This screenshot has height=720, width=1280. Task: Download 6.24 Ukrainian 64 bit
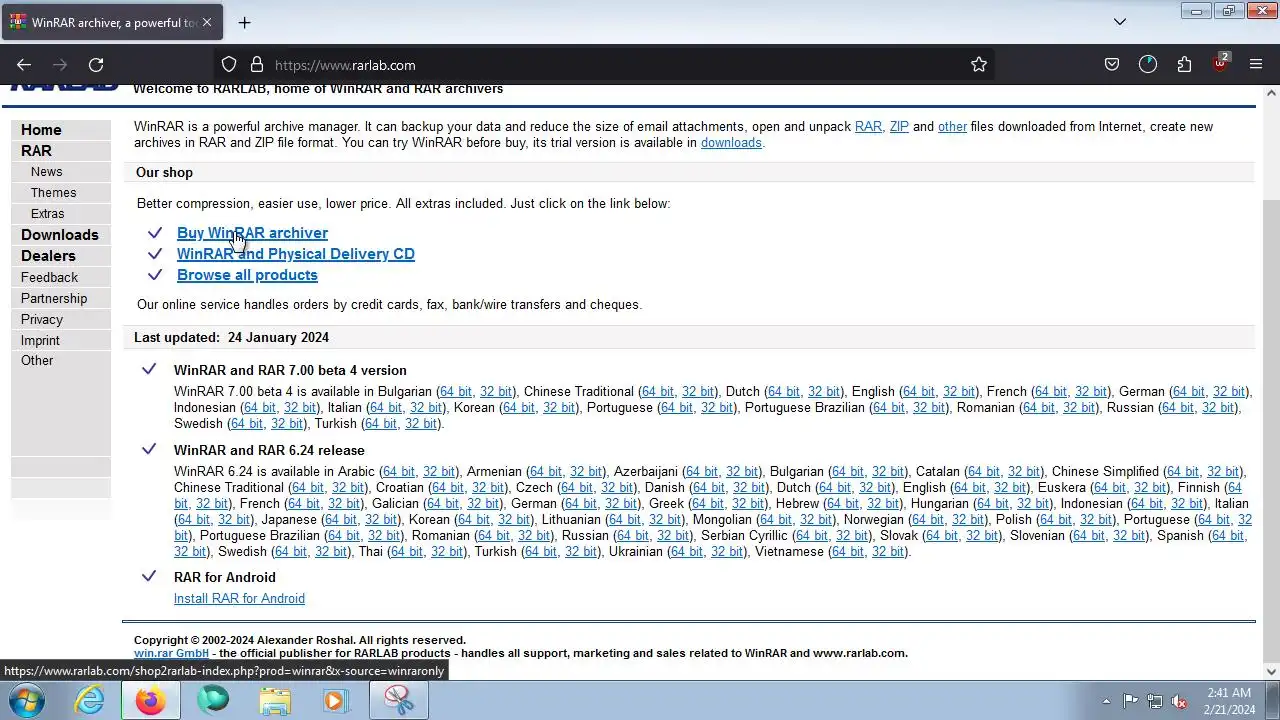pos(687,552)
